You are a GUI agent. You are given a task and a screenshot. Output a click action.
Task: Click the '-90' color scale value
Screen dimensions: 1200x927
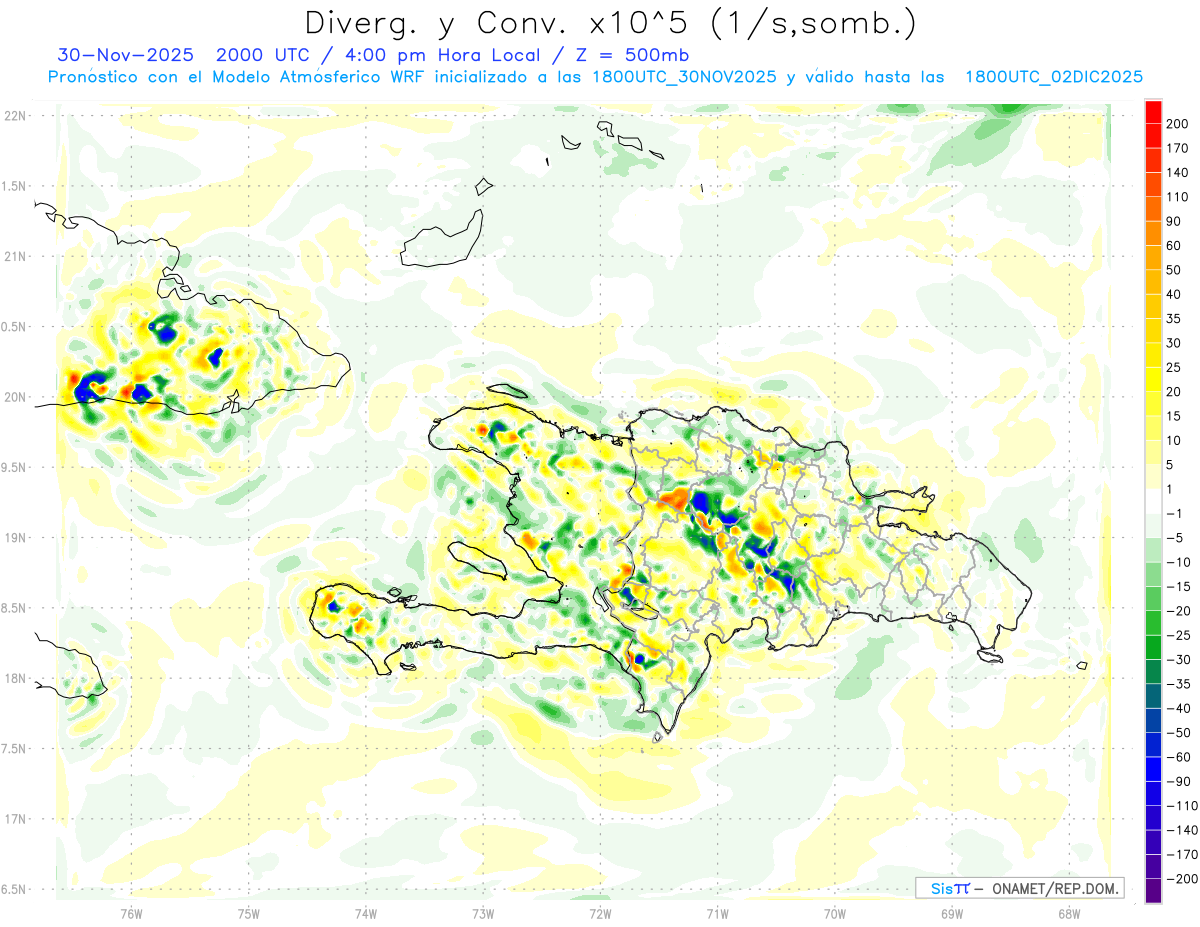click(1177, 781)
